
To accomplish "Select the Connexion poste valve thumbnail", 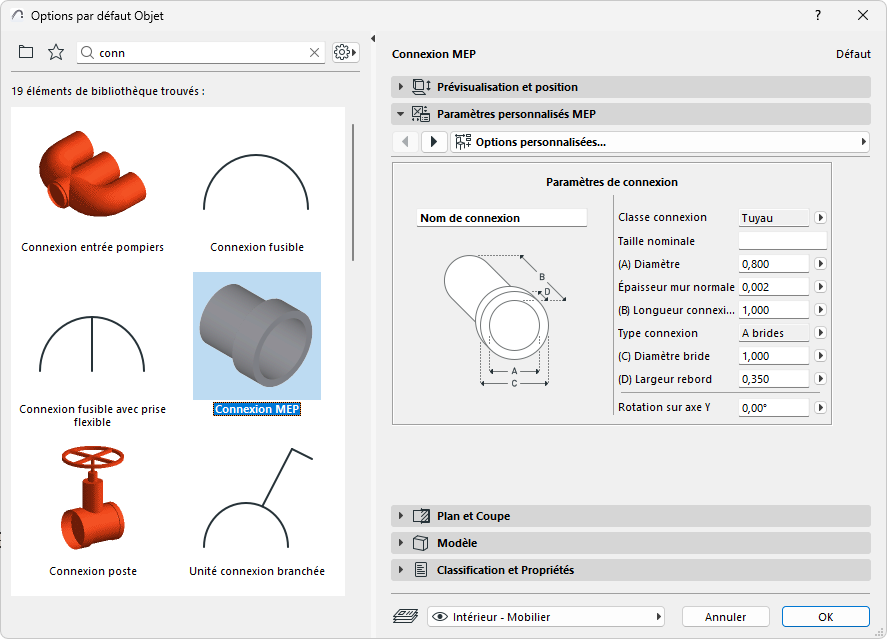I will pos(92,500).
